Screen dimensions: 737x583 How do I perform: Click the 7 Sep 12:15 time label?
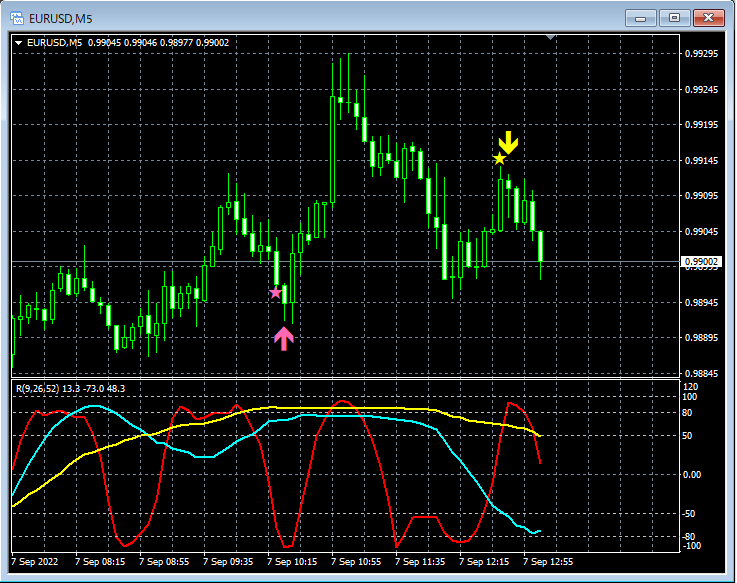484,562
